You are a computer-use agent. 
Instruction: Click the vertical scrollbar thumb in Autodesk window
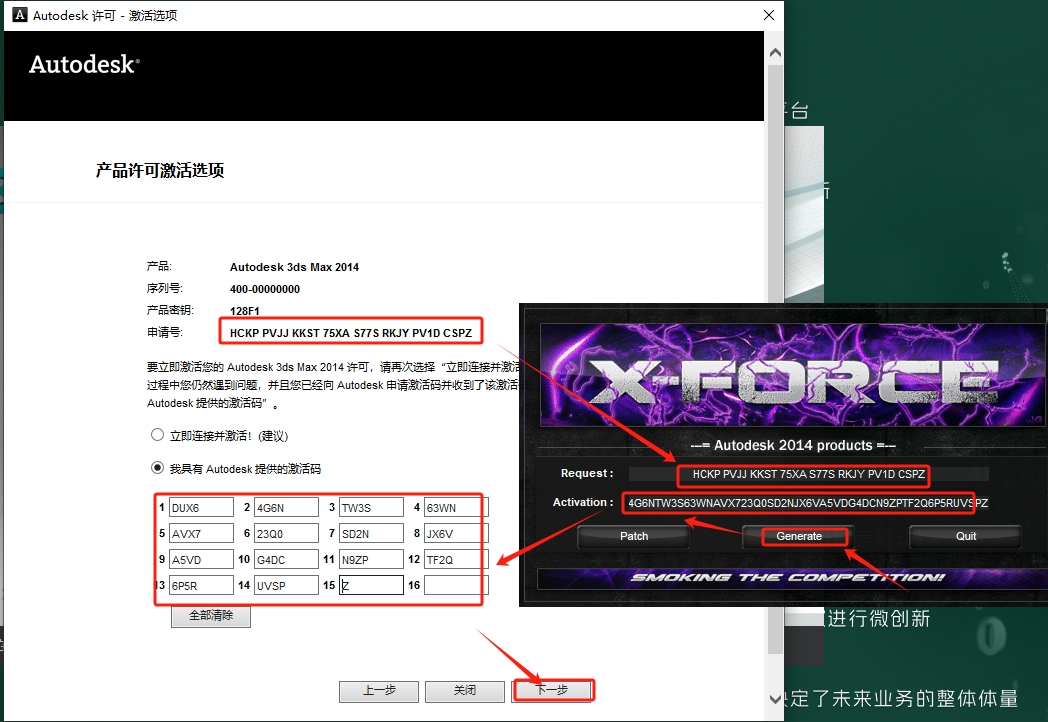(775, 358)
